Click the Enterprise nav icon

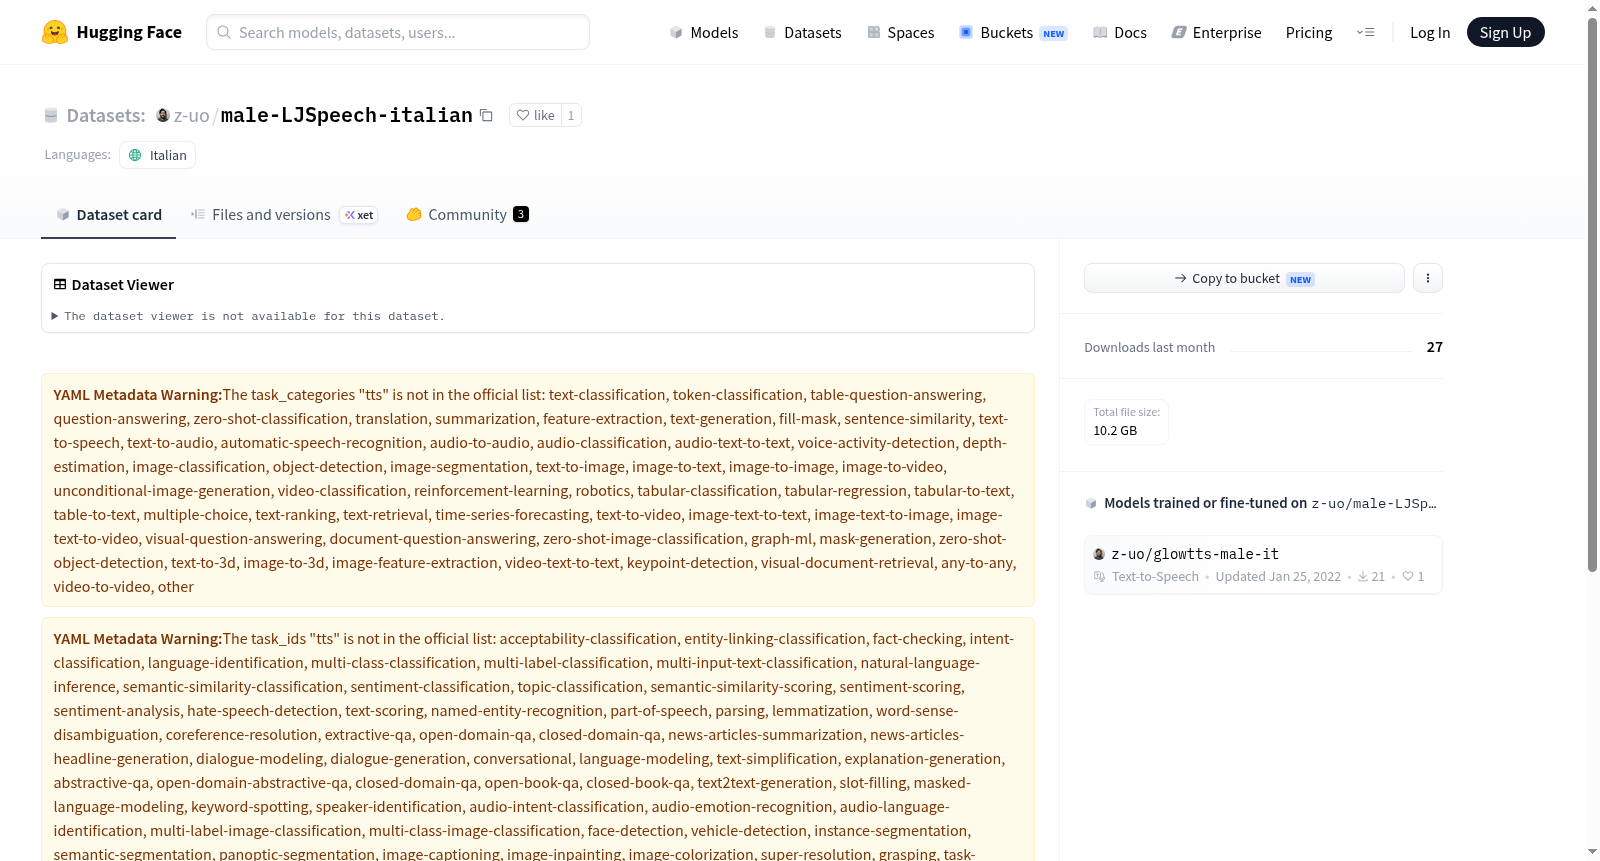click(1179, 33)
